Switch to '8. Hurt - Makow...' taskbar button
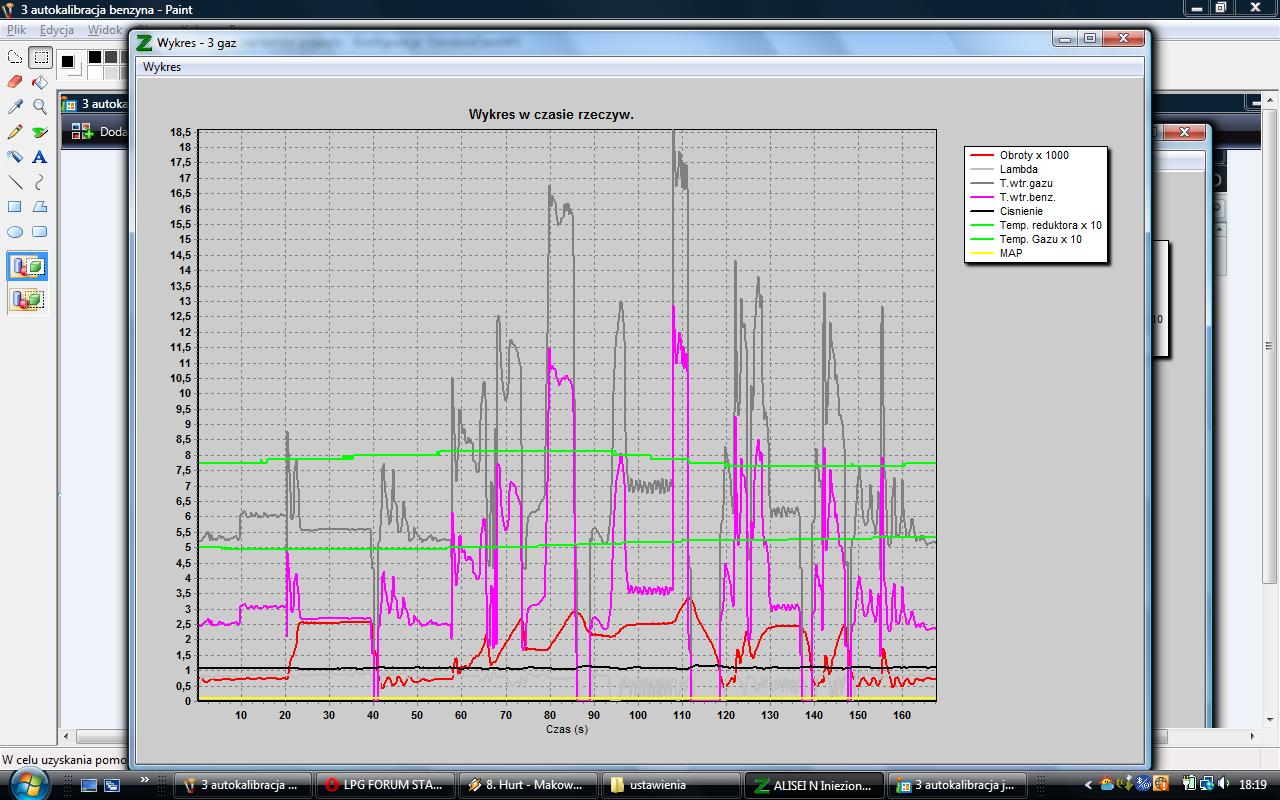1280x800 pixels. click(528, 785)
